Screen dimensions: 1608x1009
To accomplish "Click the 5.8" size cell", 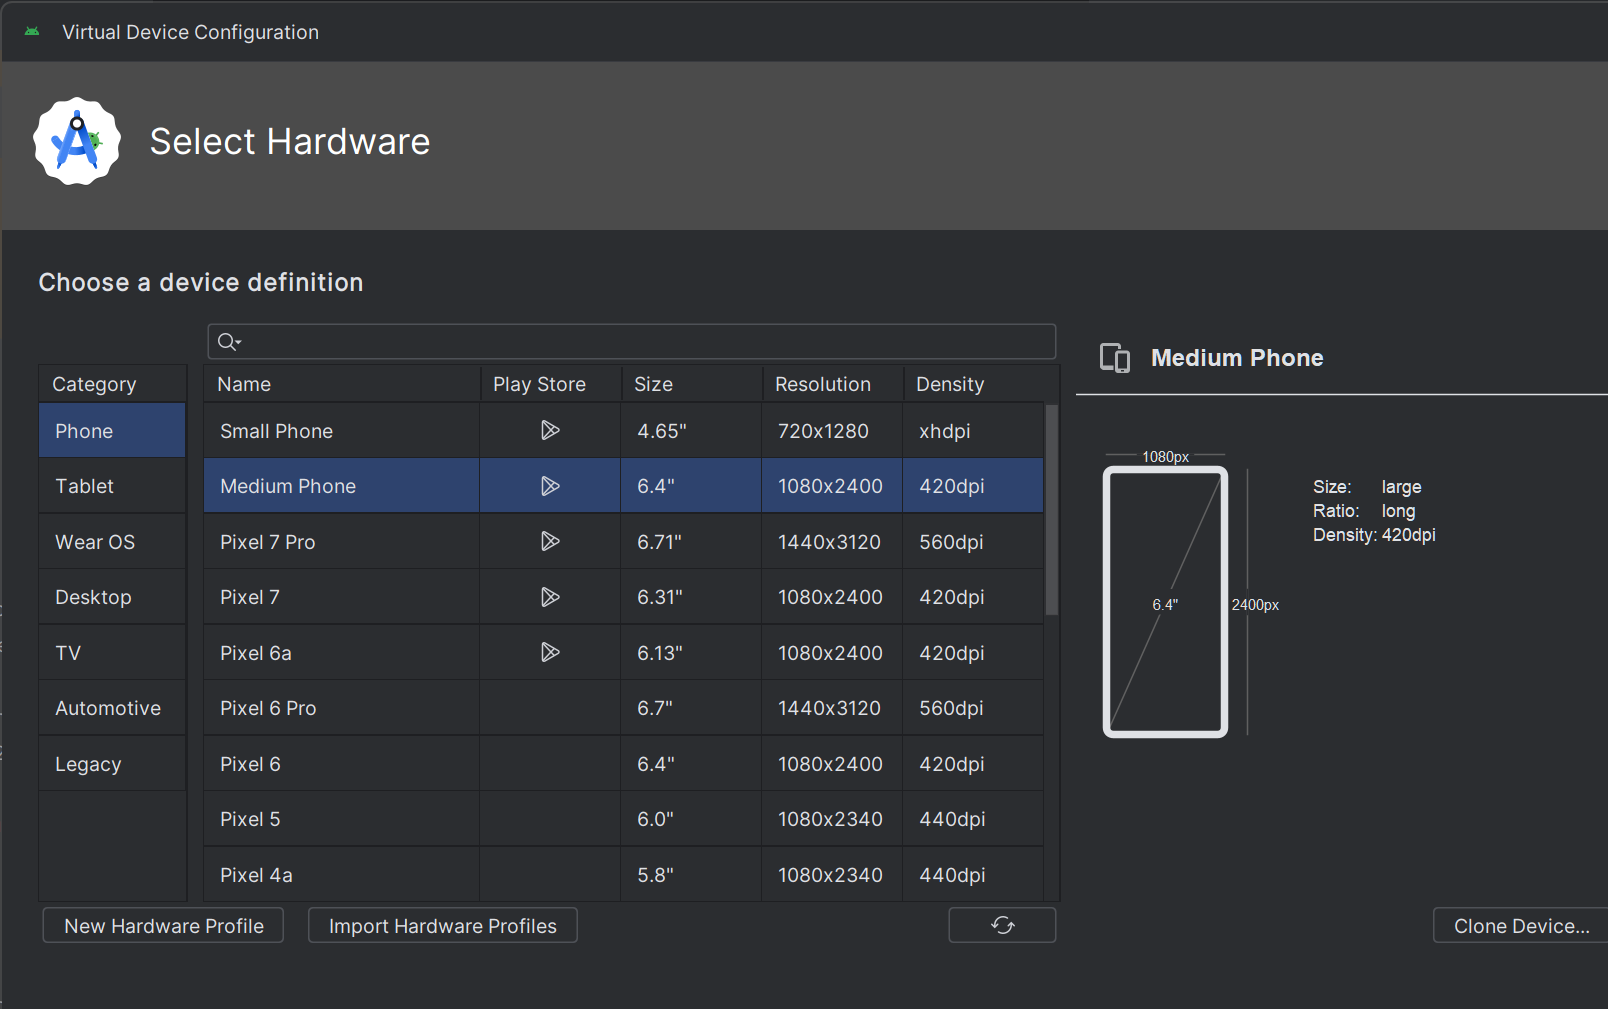I will pyautogui.click(x=691, y=875).
